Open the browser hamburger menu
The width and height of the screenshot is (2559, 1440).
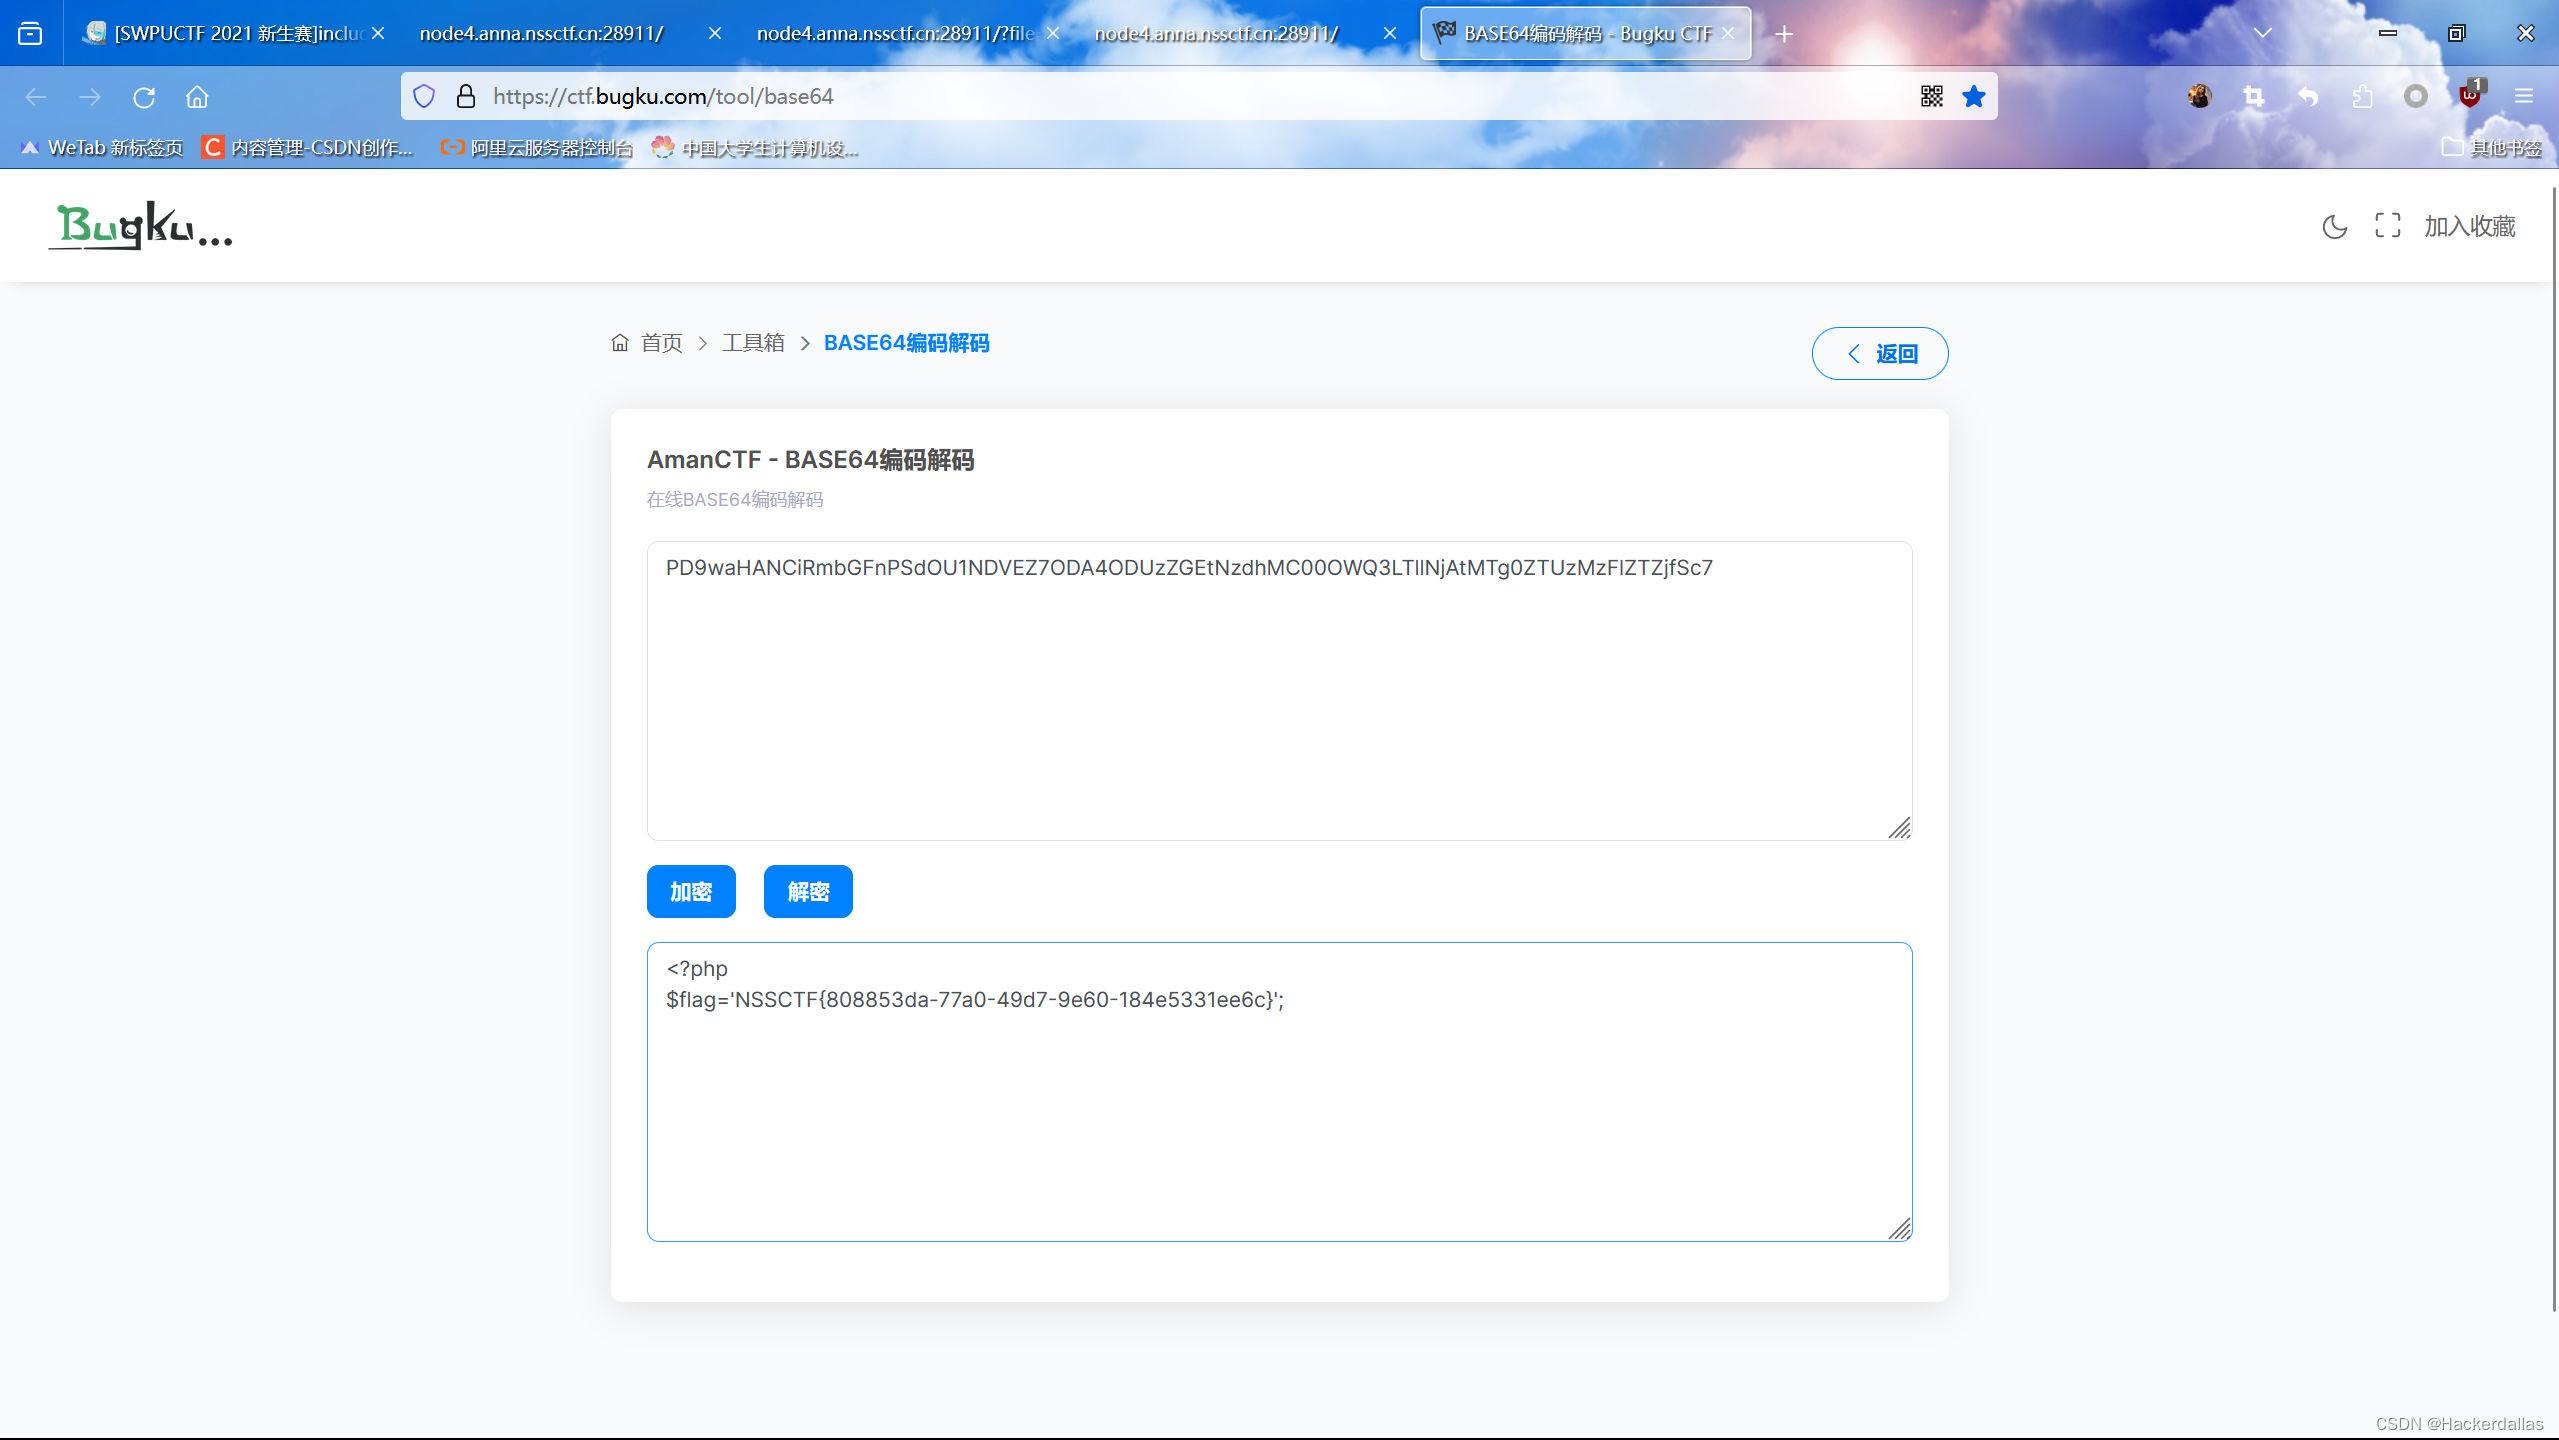(x=2524, y=96)
